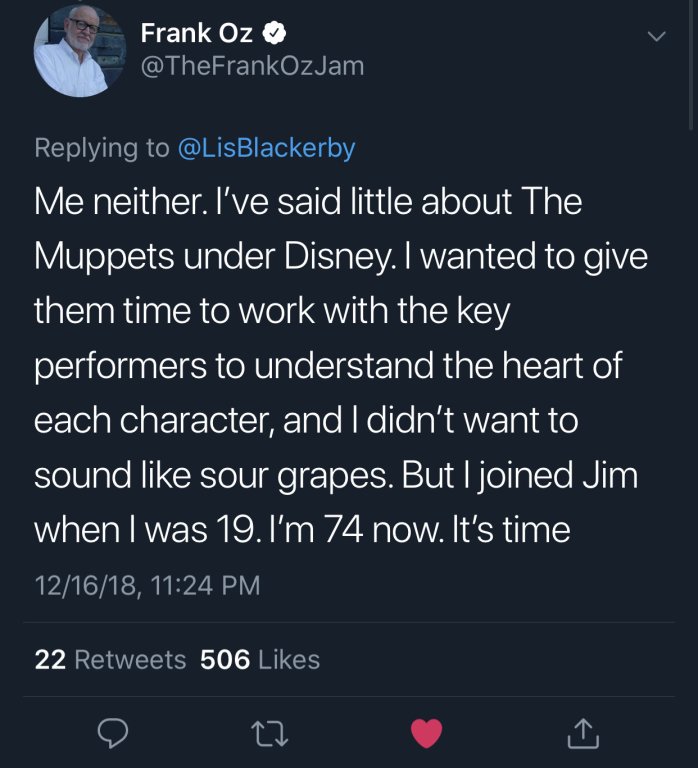Unlike the tweet via the red heart
This screenshot has height=768, width=698.
pyautogui.click(x=427, y=734)
